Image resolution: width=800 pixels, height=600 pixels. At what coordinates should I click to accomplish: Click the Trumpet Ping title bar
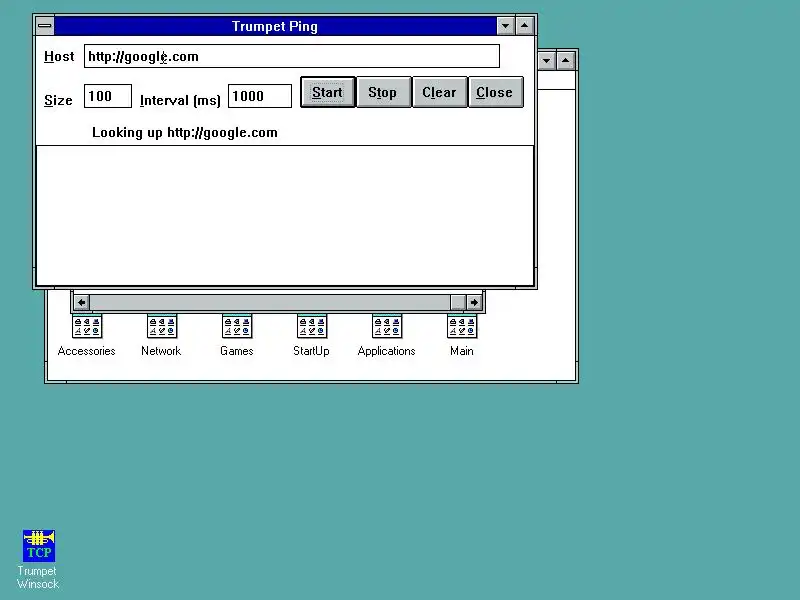[275, 26]
